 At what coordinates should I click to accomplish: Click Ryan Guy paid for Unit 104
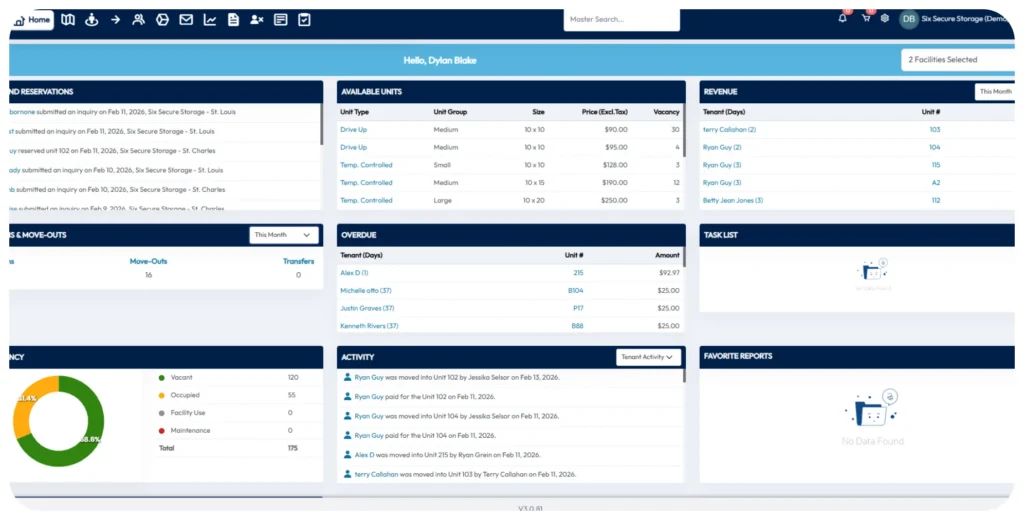[369, 435]
